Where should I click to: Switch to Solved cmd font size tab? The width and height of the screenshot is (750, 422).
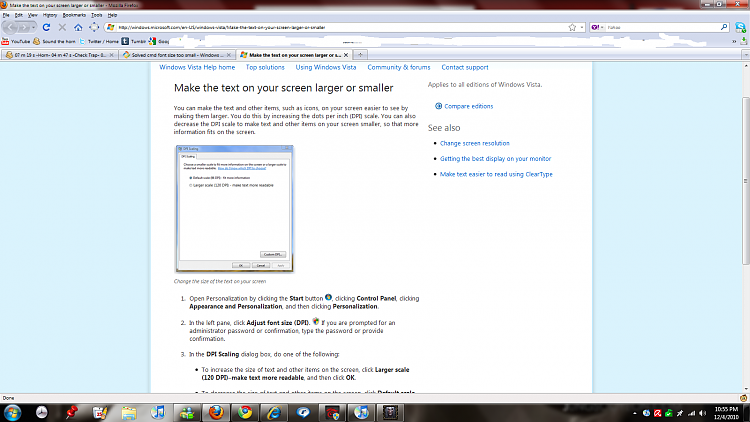click(176, 55)
